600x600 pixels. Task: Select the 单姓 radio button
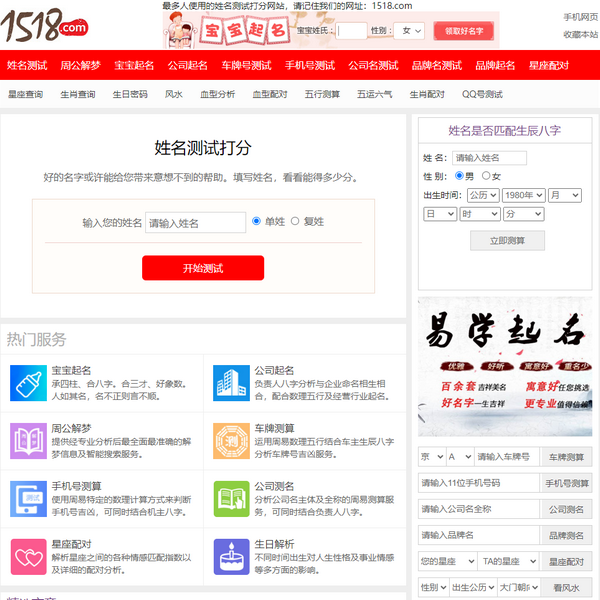pos(257,221)
